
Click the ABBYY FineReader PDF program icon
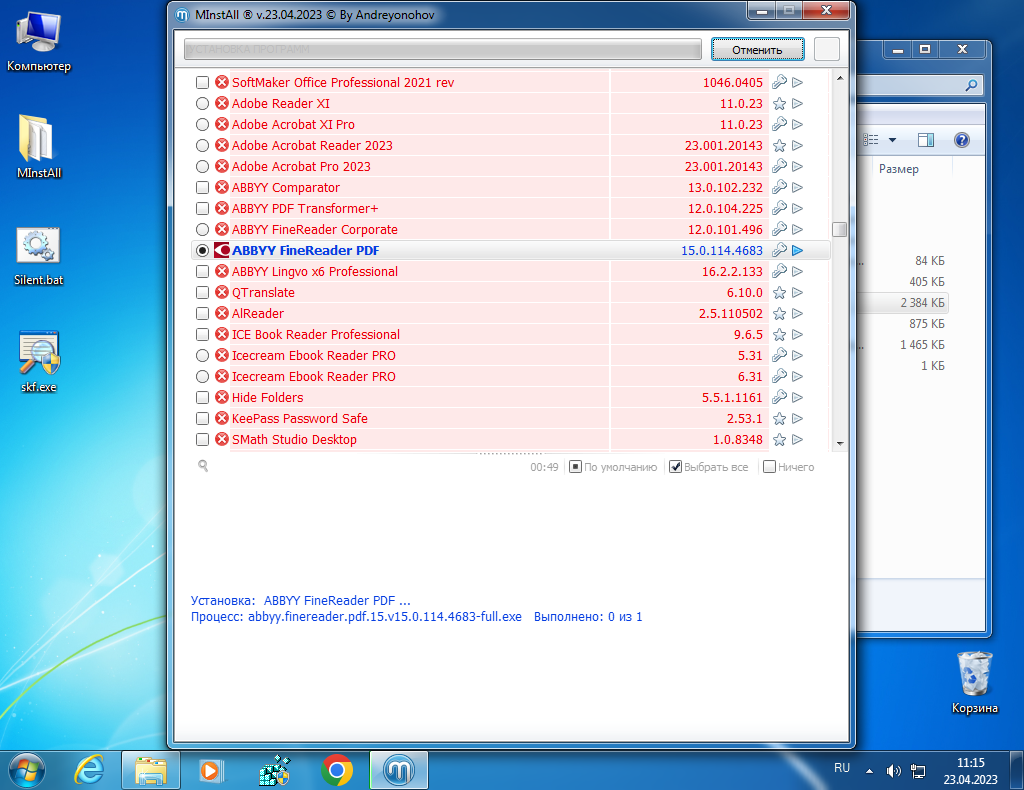click(222, 250)
